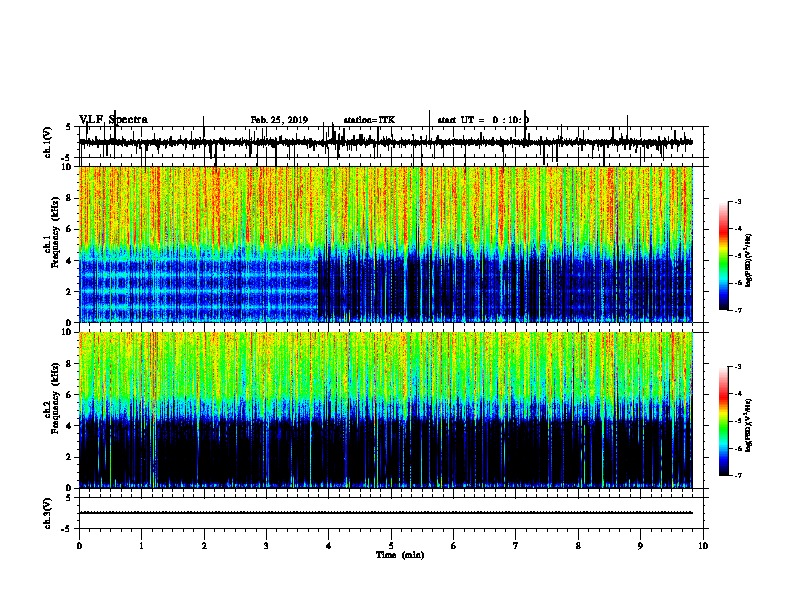
Task: Click tick label "1" on the Time axis
Action: tap(141, 546)
